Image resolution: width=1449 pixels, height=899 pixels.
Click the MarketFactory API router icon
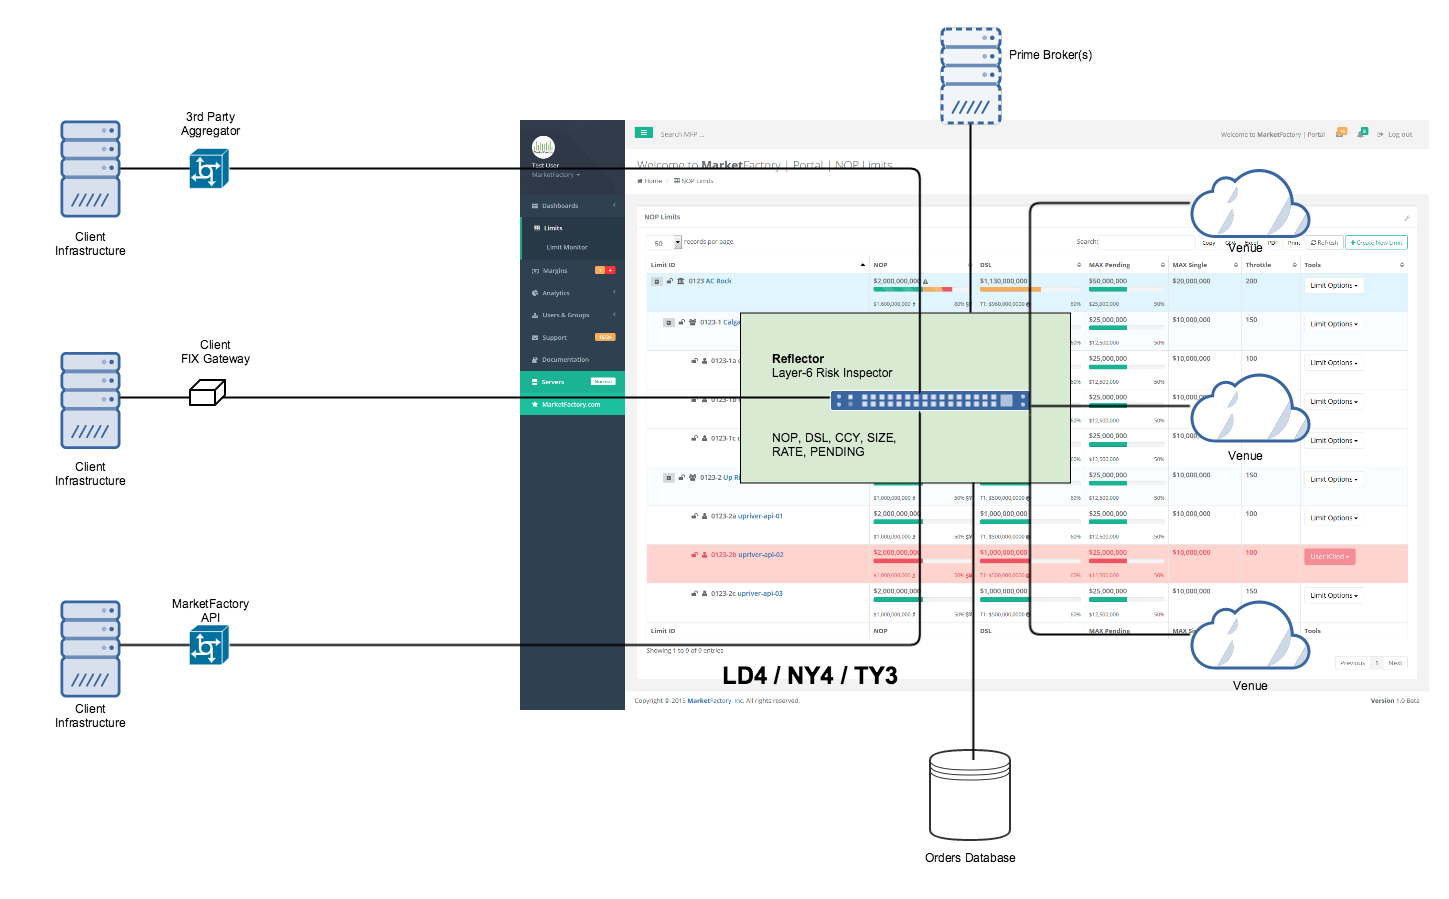209,646
